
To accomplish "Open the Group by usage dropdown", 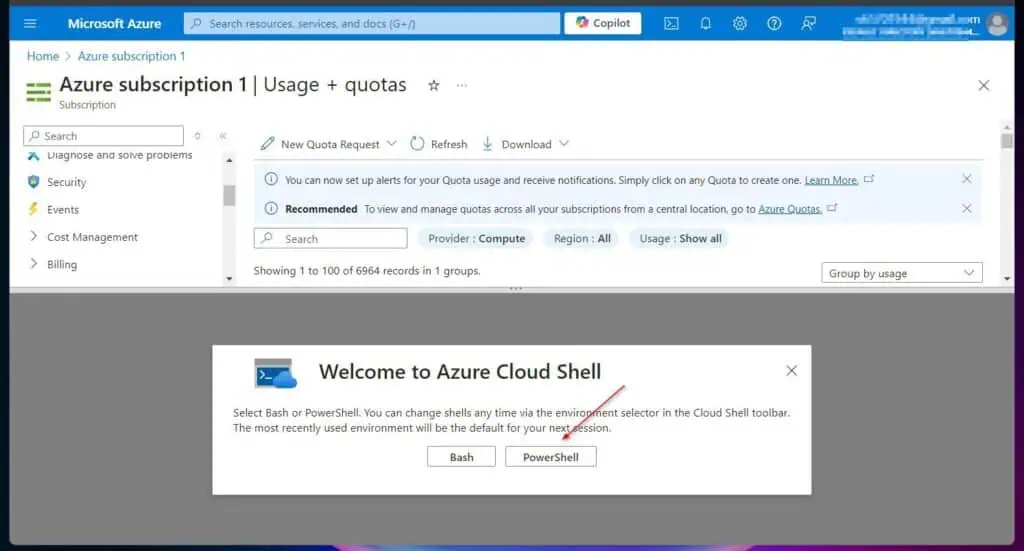I will coord(901,273).
